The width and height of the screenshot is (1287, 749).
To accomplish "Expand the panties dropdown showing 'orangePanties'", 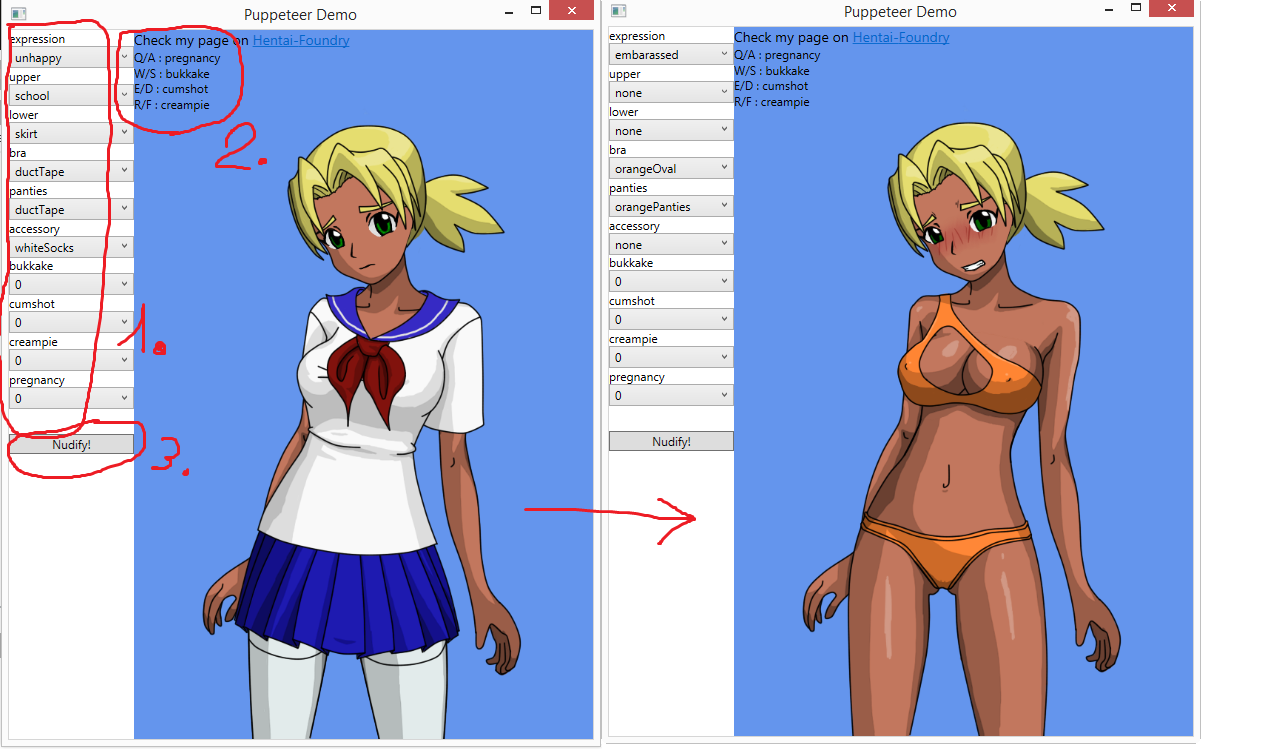I will [671, 206].
